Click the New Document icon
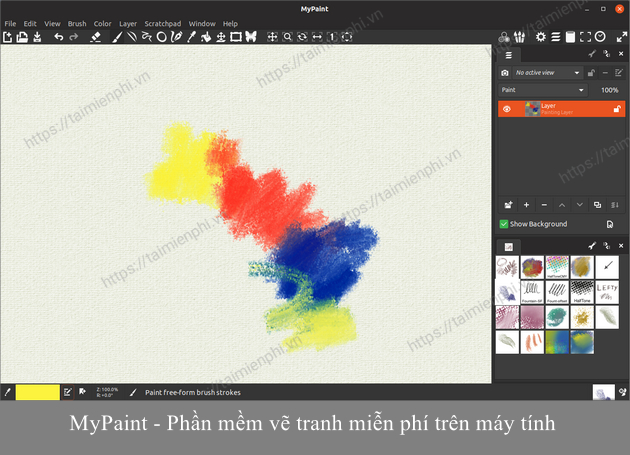 (x=8, y=37)
